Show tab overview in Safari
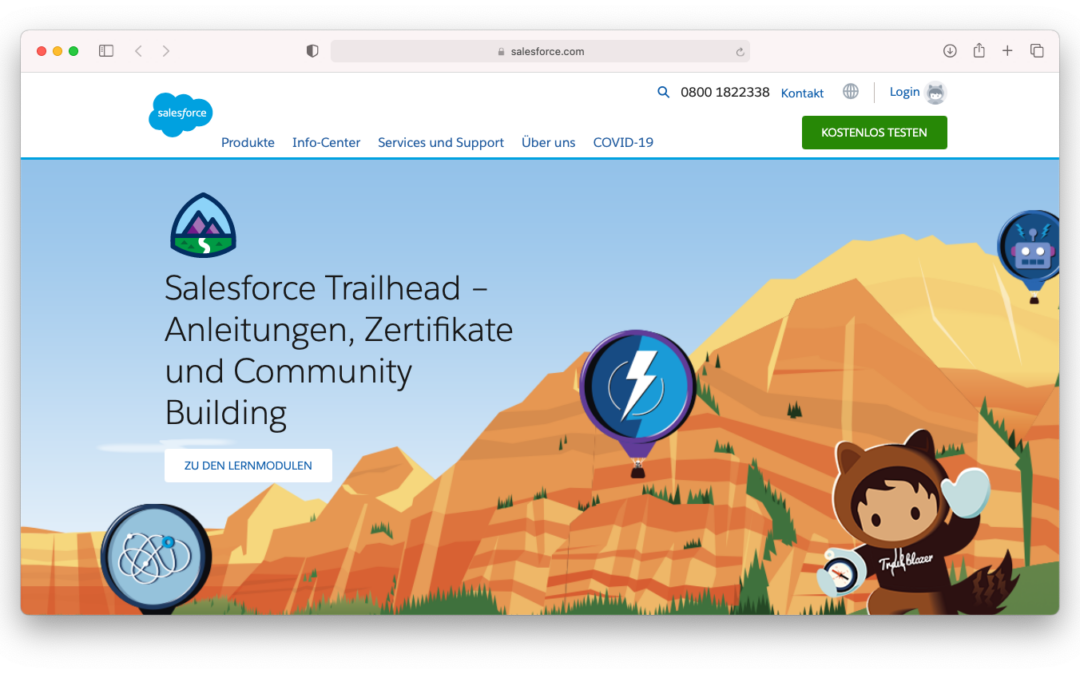Screen dimensions: 1080x674 pyautogui.click(x=1037, y=51)
